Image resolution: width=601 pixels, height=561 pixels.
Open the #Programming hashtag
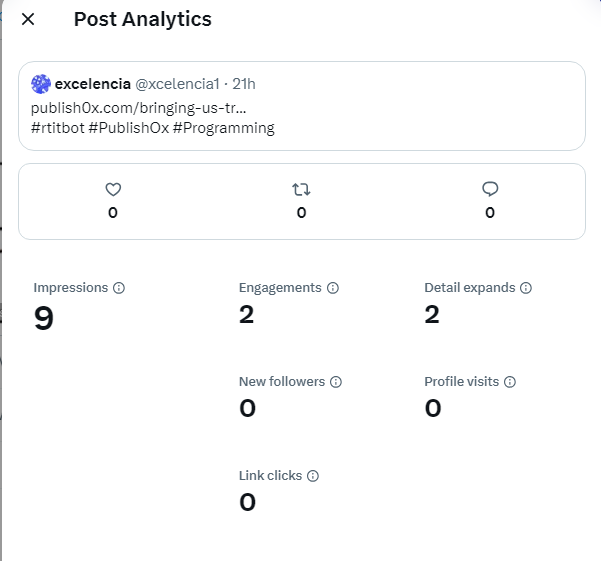pyautogui.click(x=224, y=128)
